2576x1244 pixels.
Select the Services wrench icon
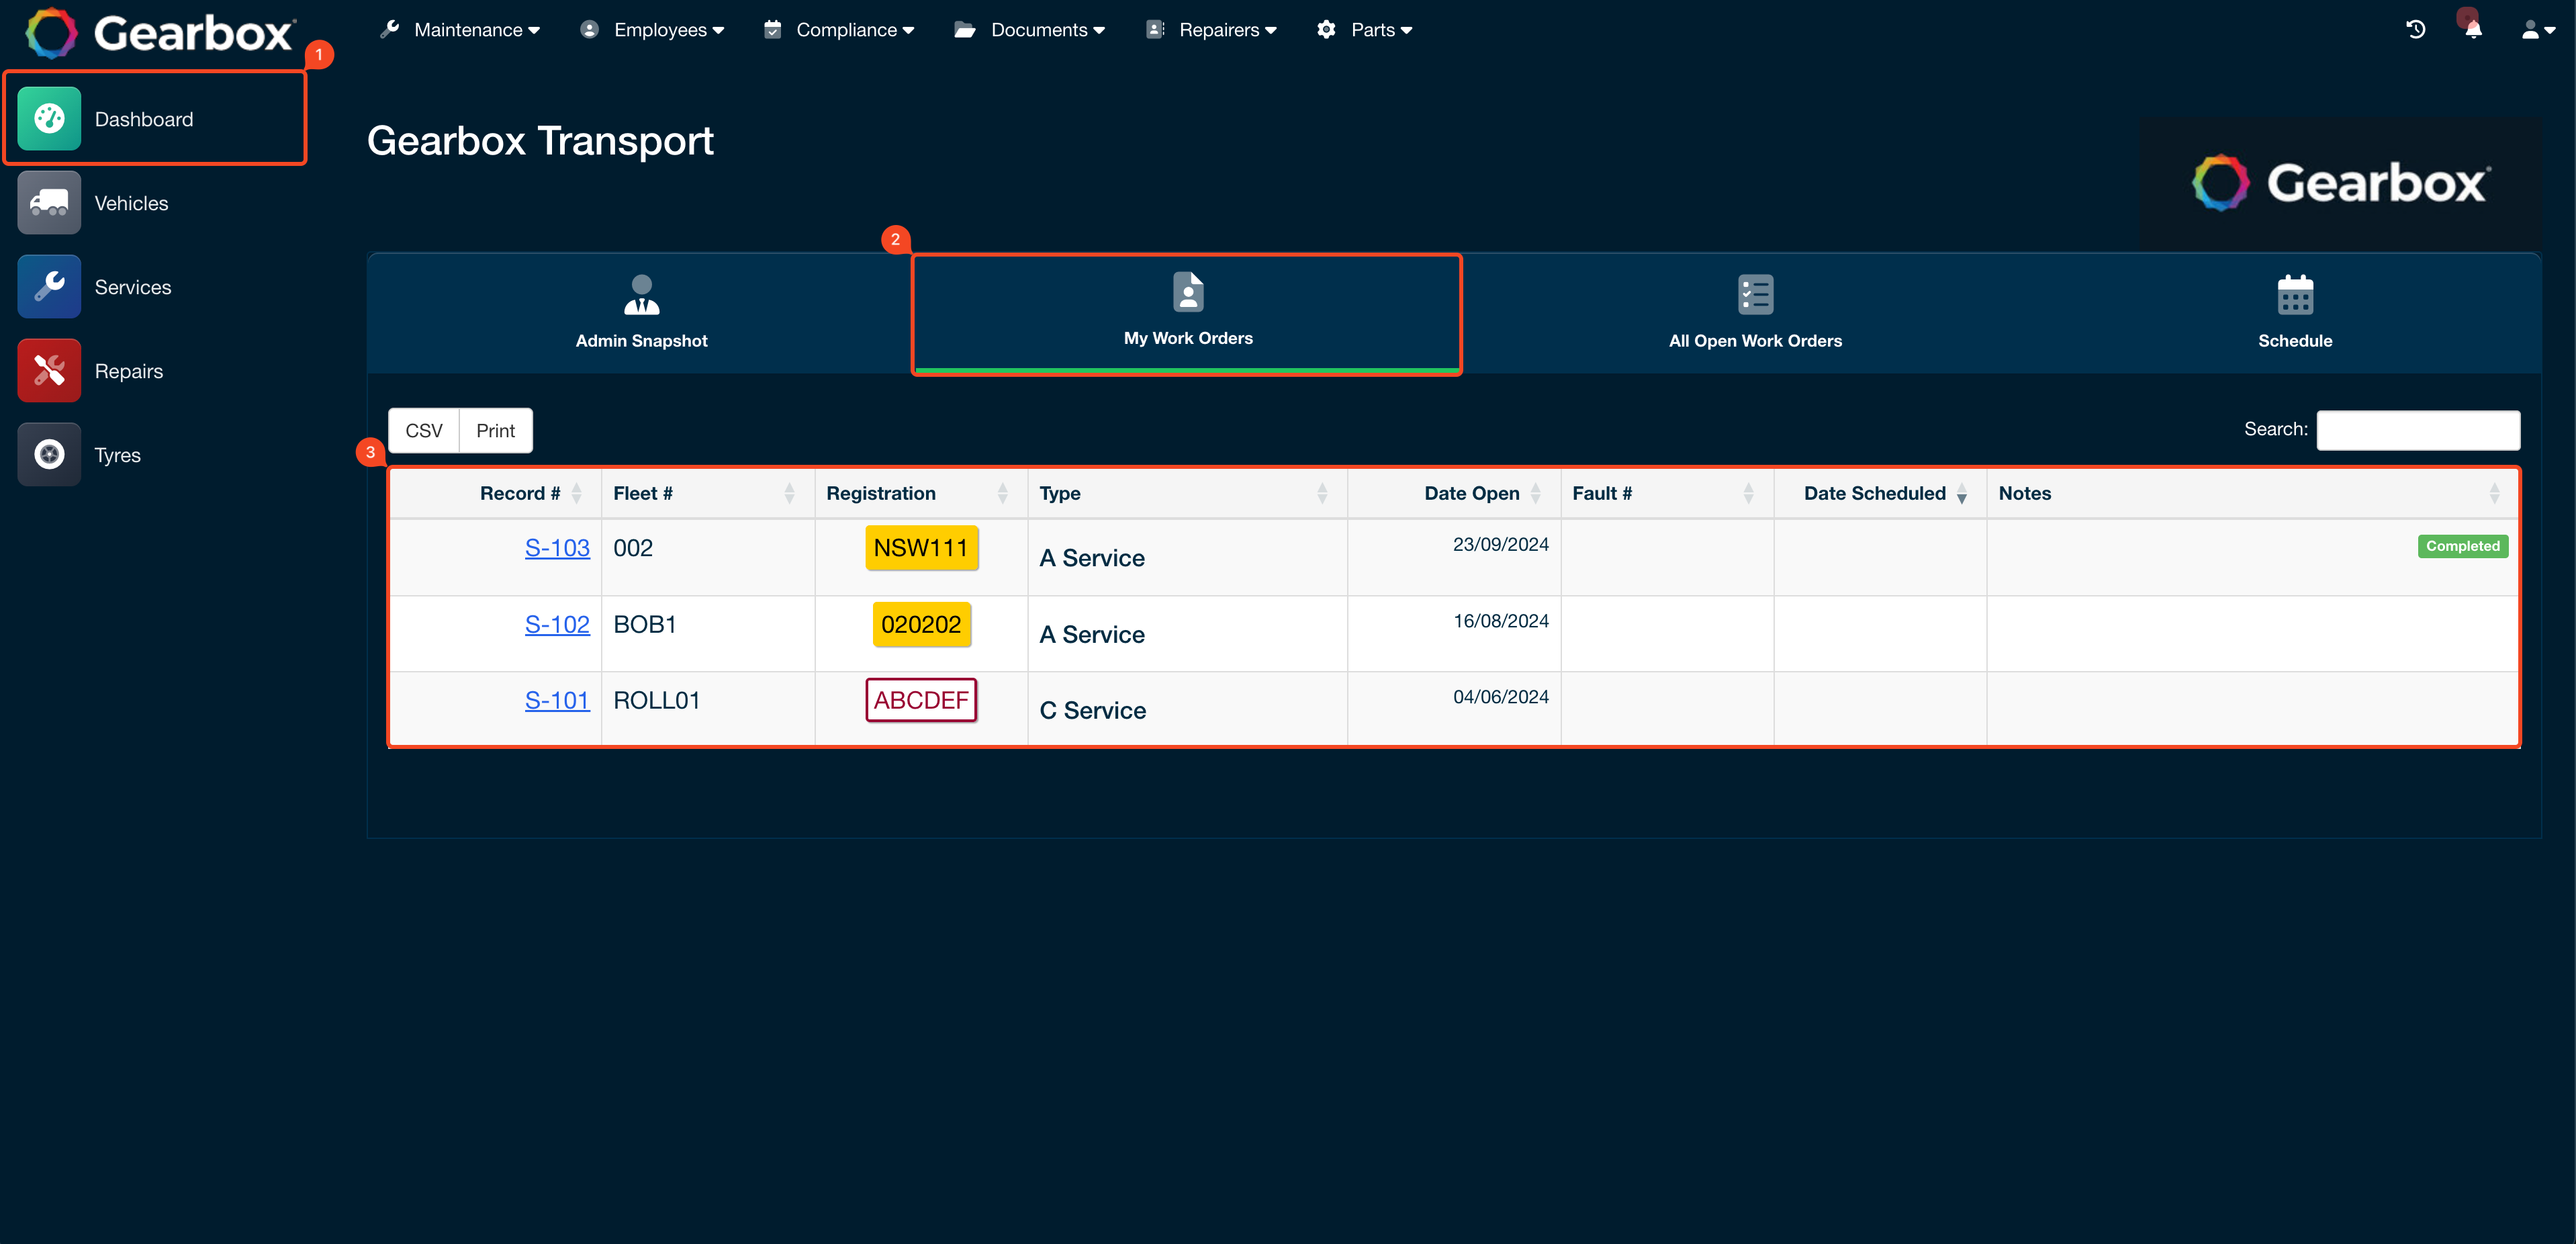49,287
